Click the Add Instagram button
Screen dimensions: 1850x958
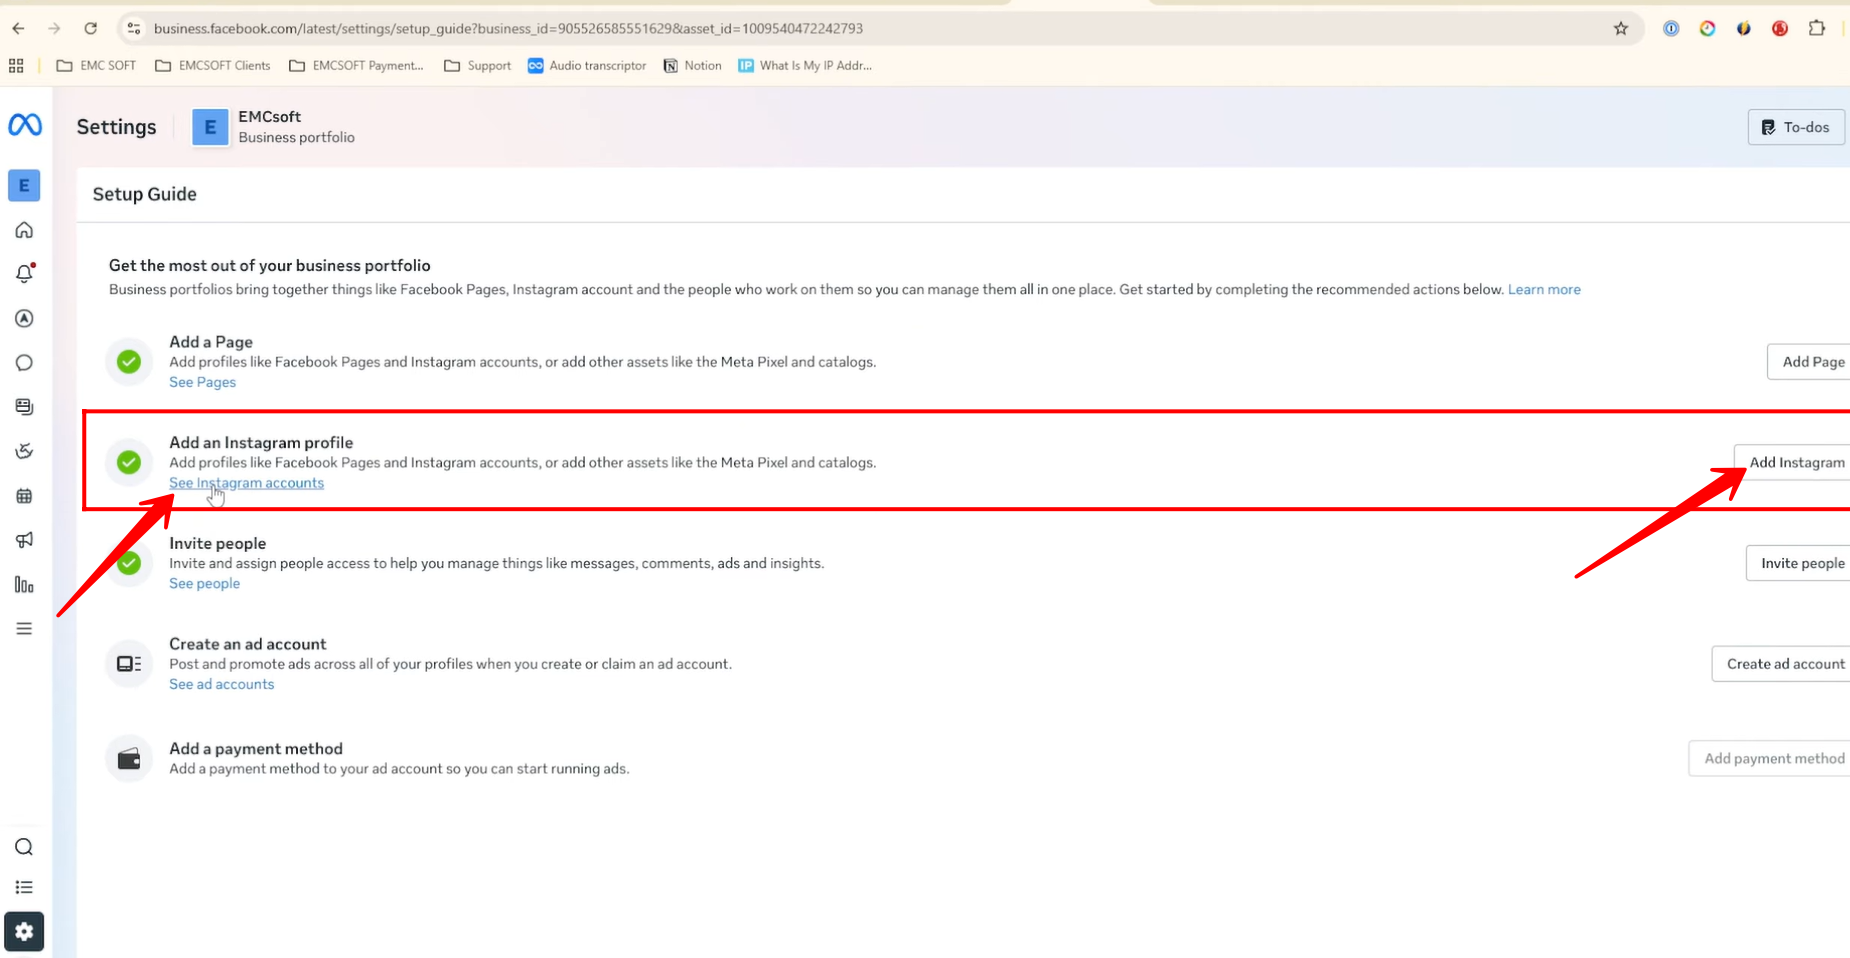(x=1795, y=462)
